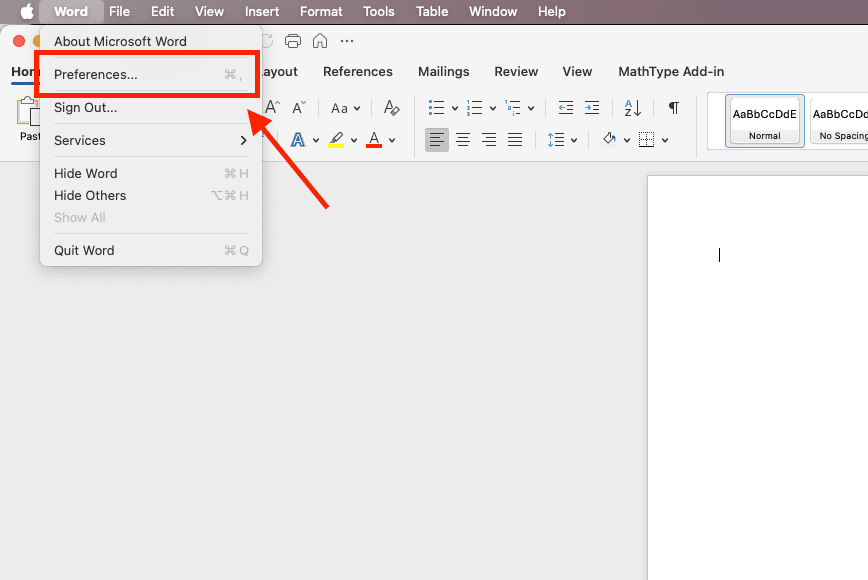The image size is (868, 580).
Task: Apply the No Spacing style
Action: coord(839,121)
